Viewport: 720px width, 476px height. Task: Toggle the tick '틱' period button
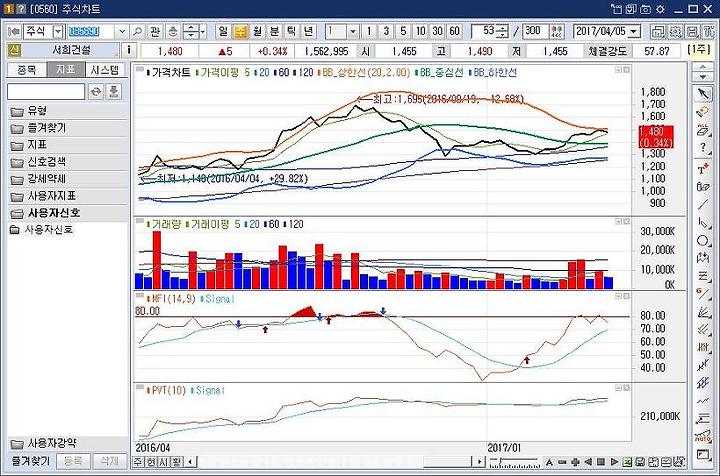tap(291, 31)
